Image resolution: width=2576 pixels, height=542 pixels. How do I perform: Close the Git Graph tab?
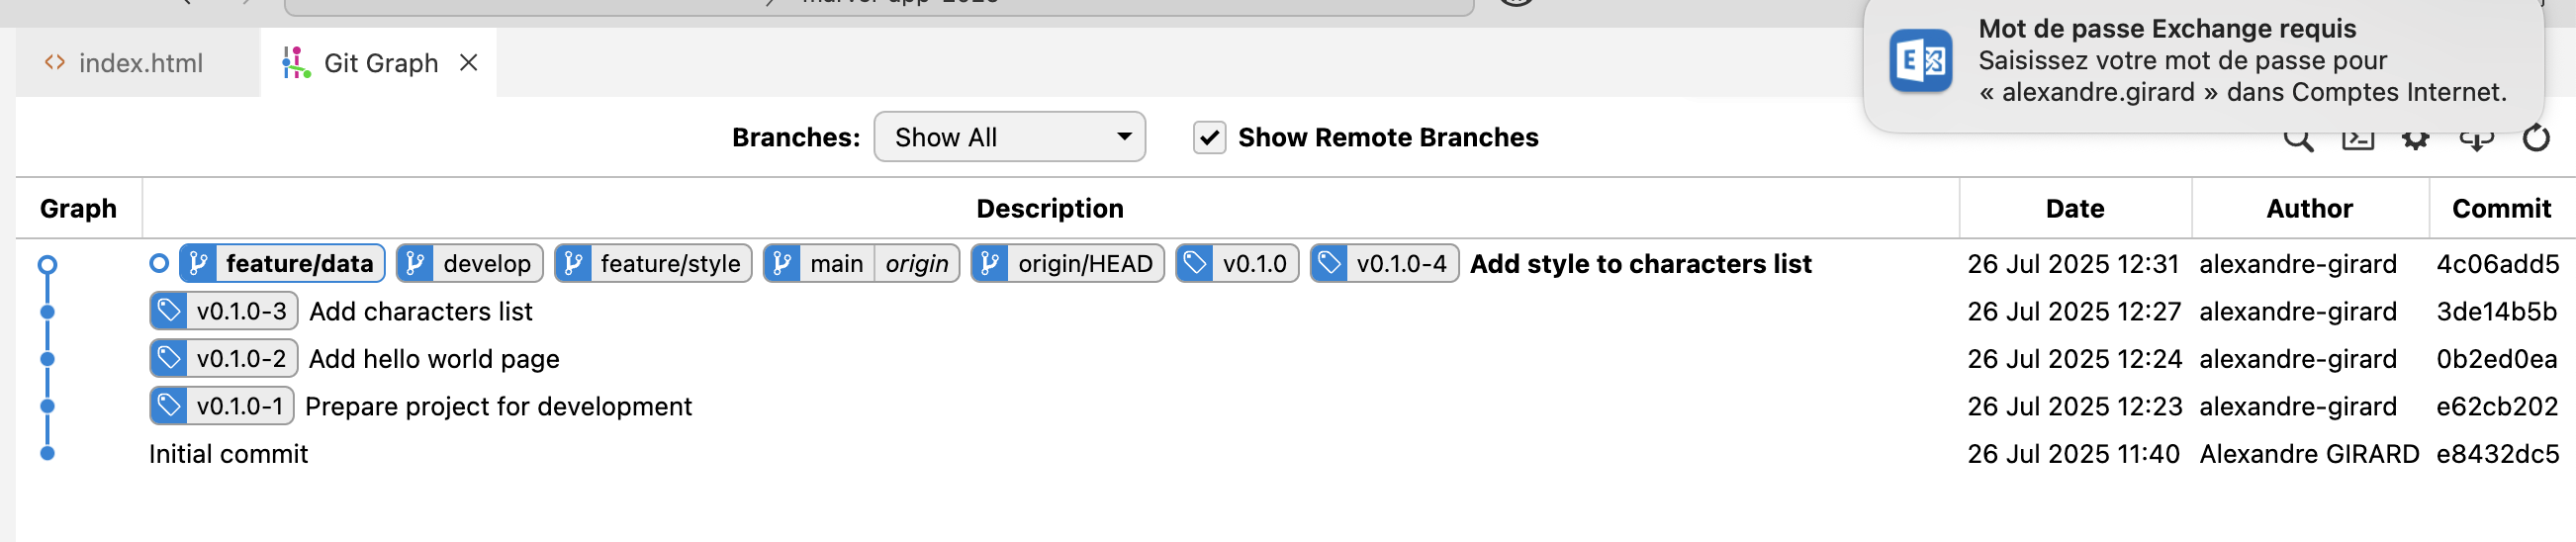tap(468, 63)
